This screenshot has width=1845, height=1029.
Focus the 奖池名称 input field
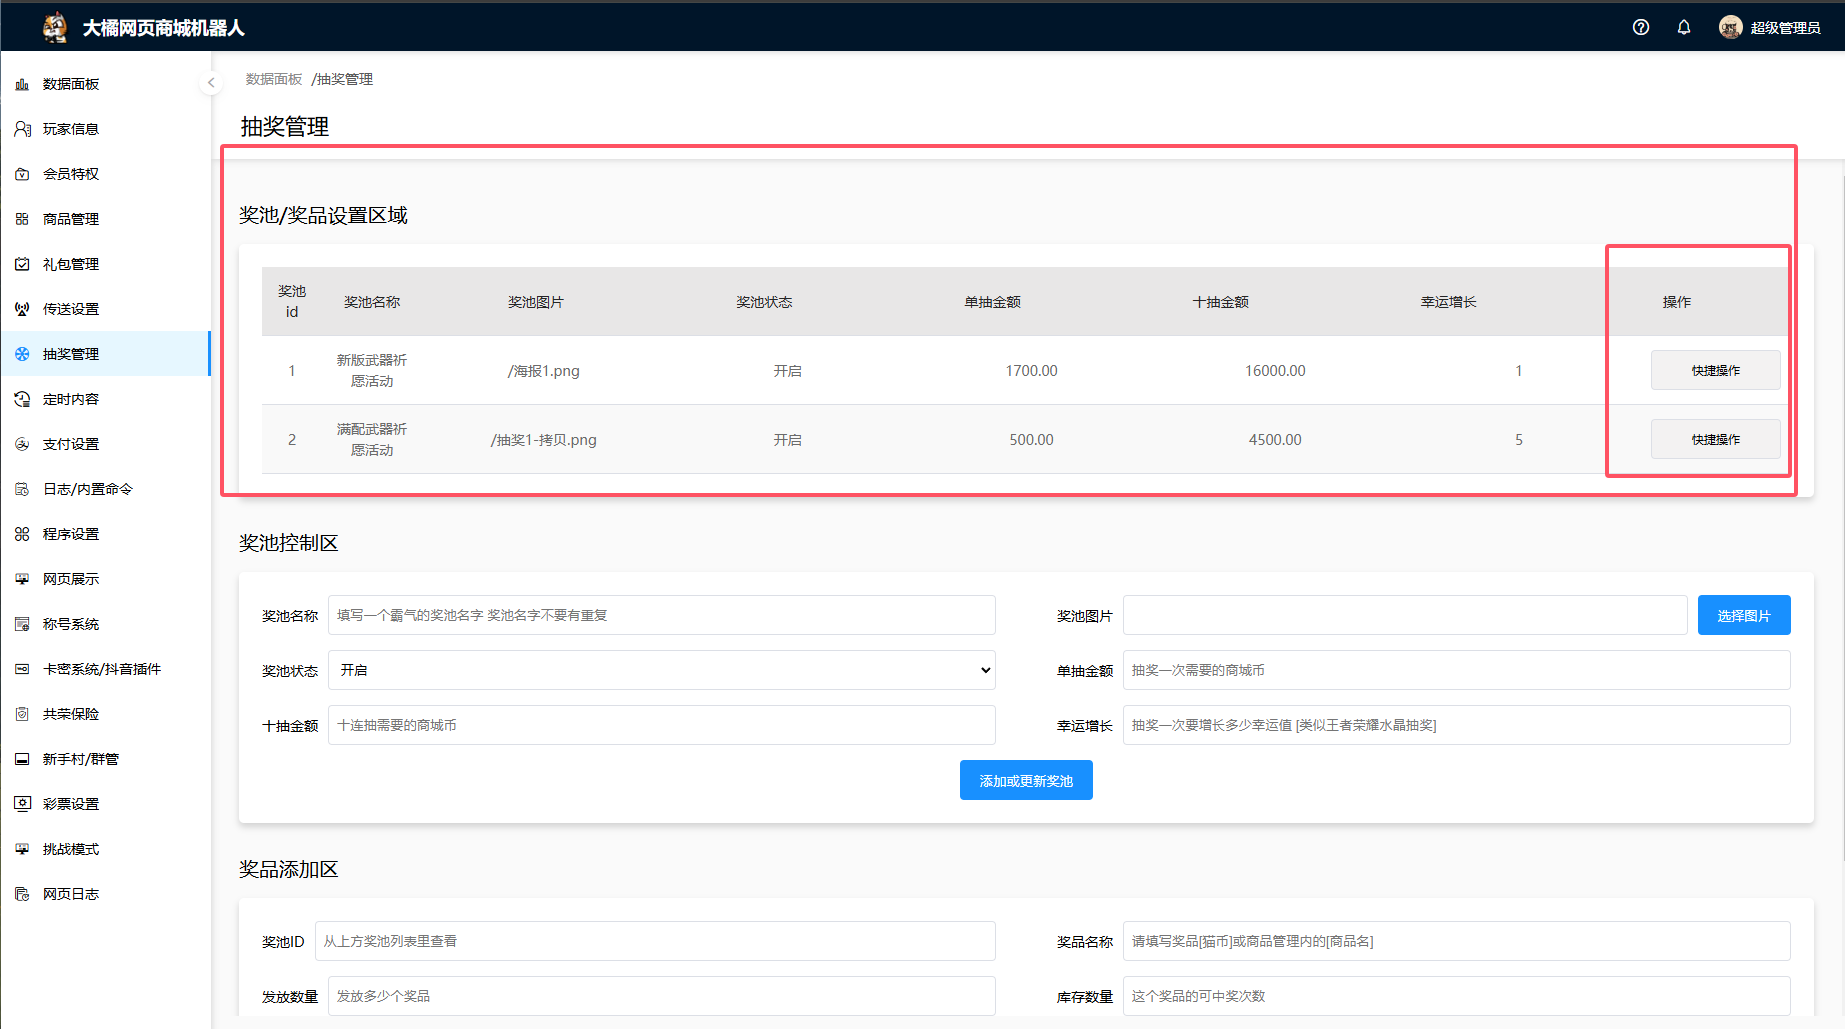(x=661, y=615)
